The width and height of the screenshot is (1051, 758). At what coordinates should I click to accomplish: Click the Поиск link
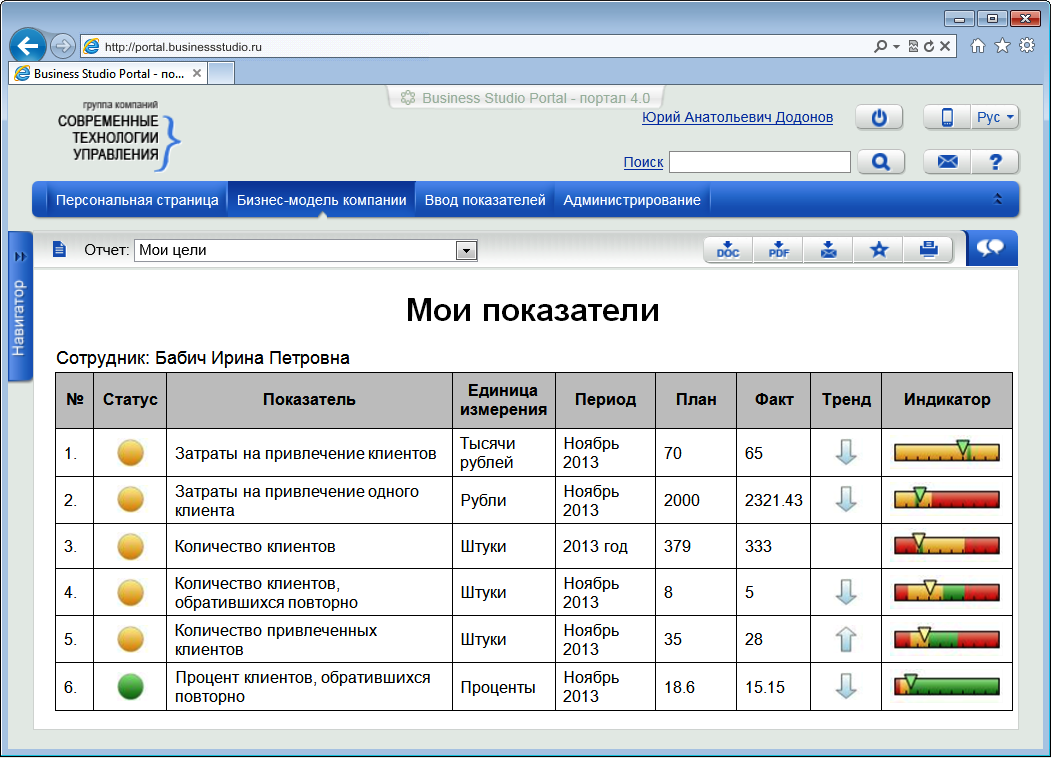pyautogui.click(x=643, y=162)
